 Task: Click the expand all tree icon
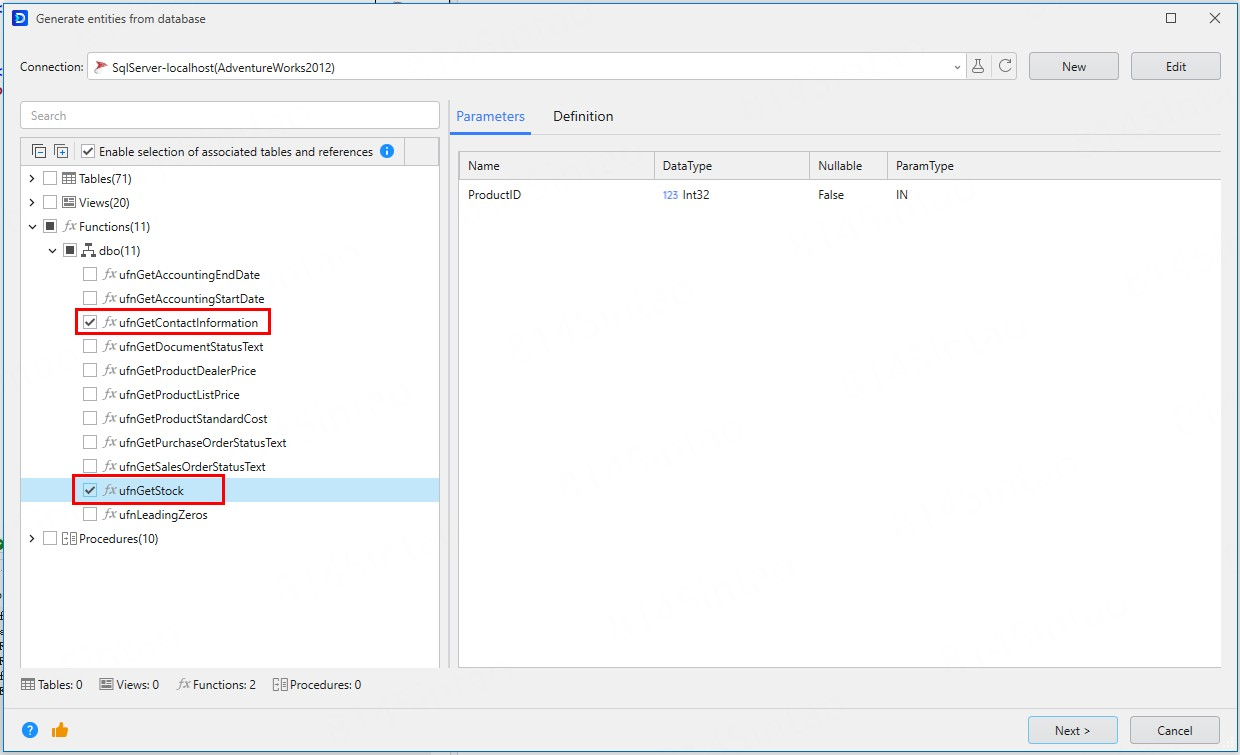pyautogui.click(x=61, y=152)
